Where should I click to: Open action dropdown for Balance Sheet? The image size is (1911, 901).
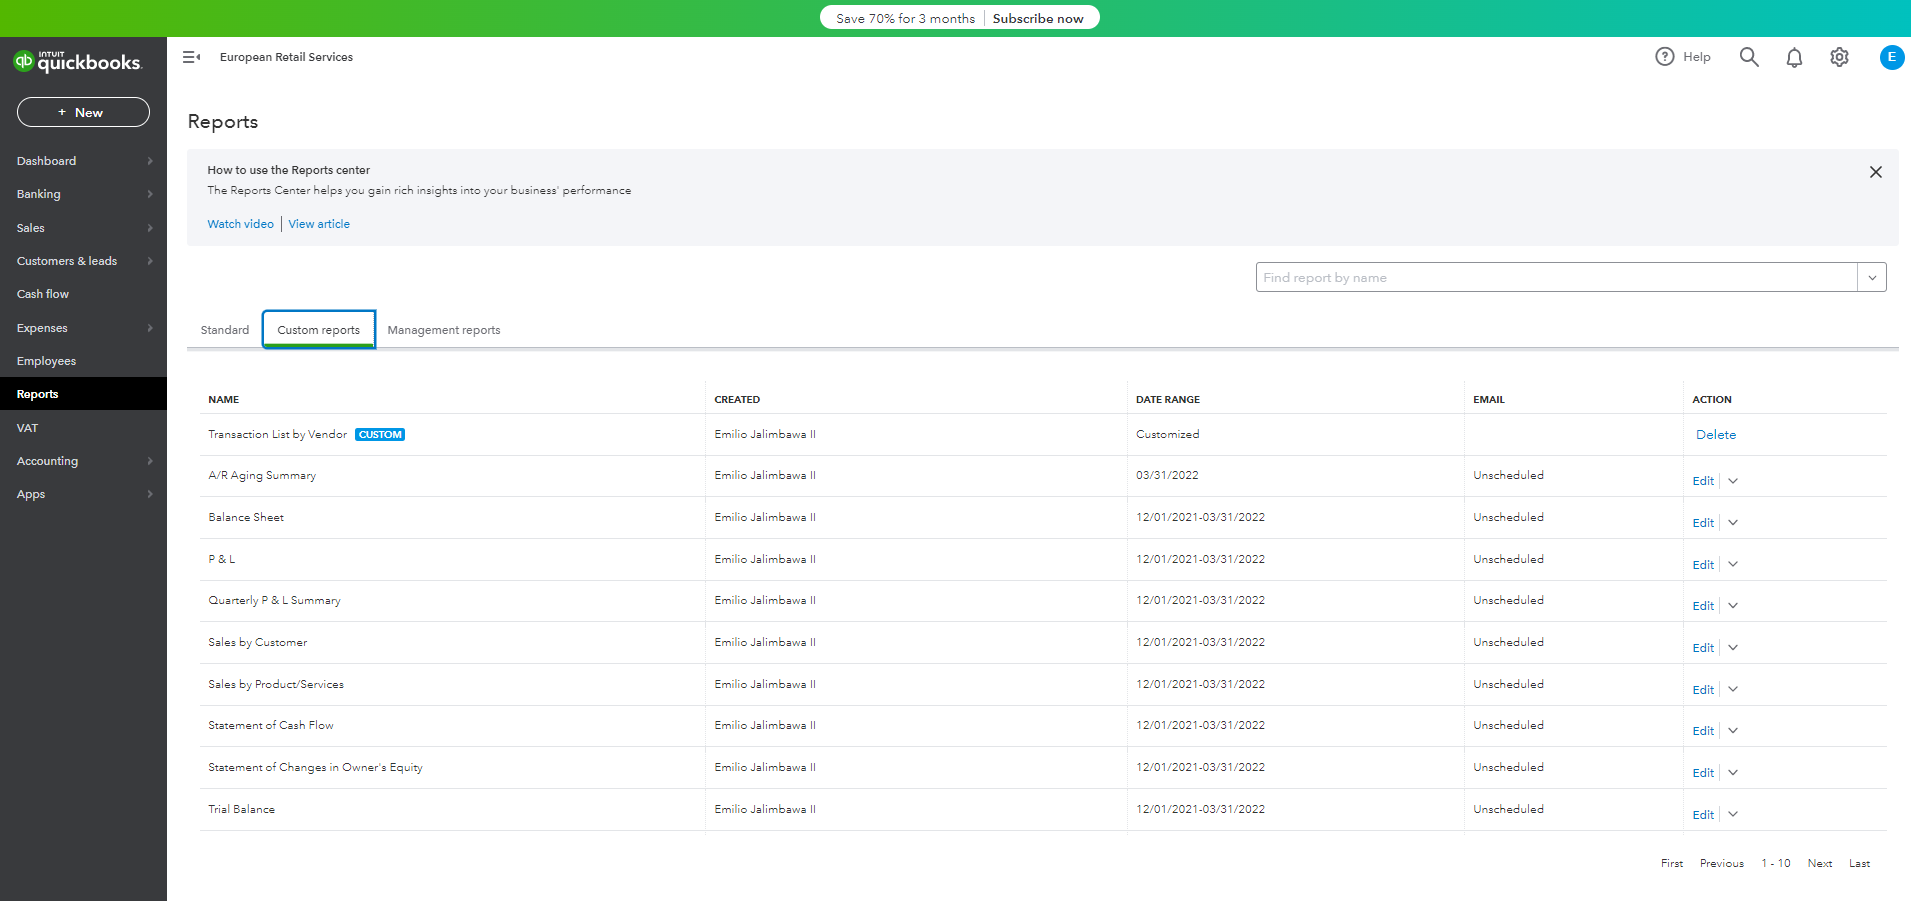(x=1733, y=523)
